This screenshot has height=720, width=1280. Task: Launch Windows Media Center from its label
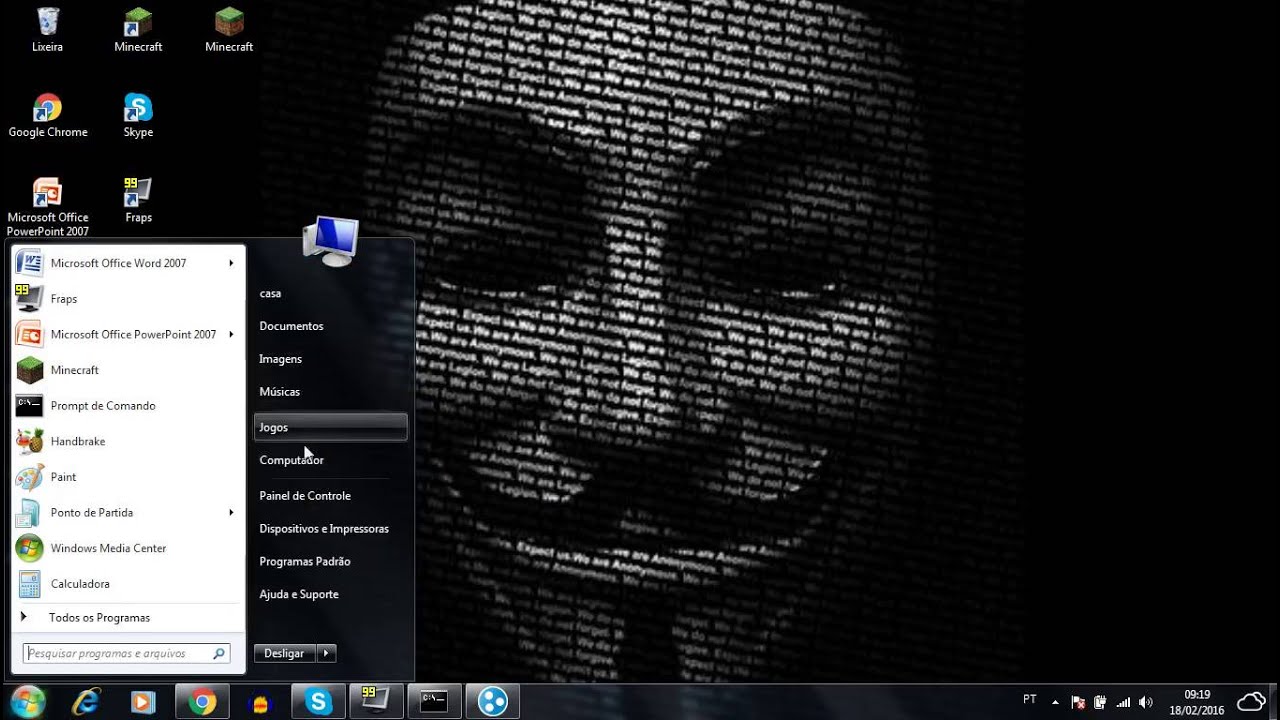pyautogui.click(x=108, y=548)
